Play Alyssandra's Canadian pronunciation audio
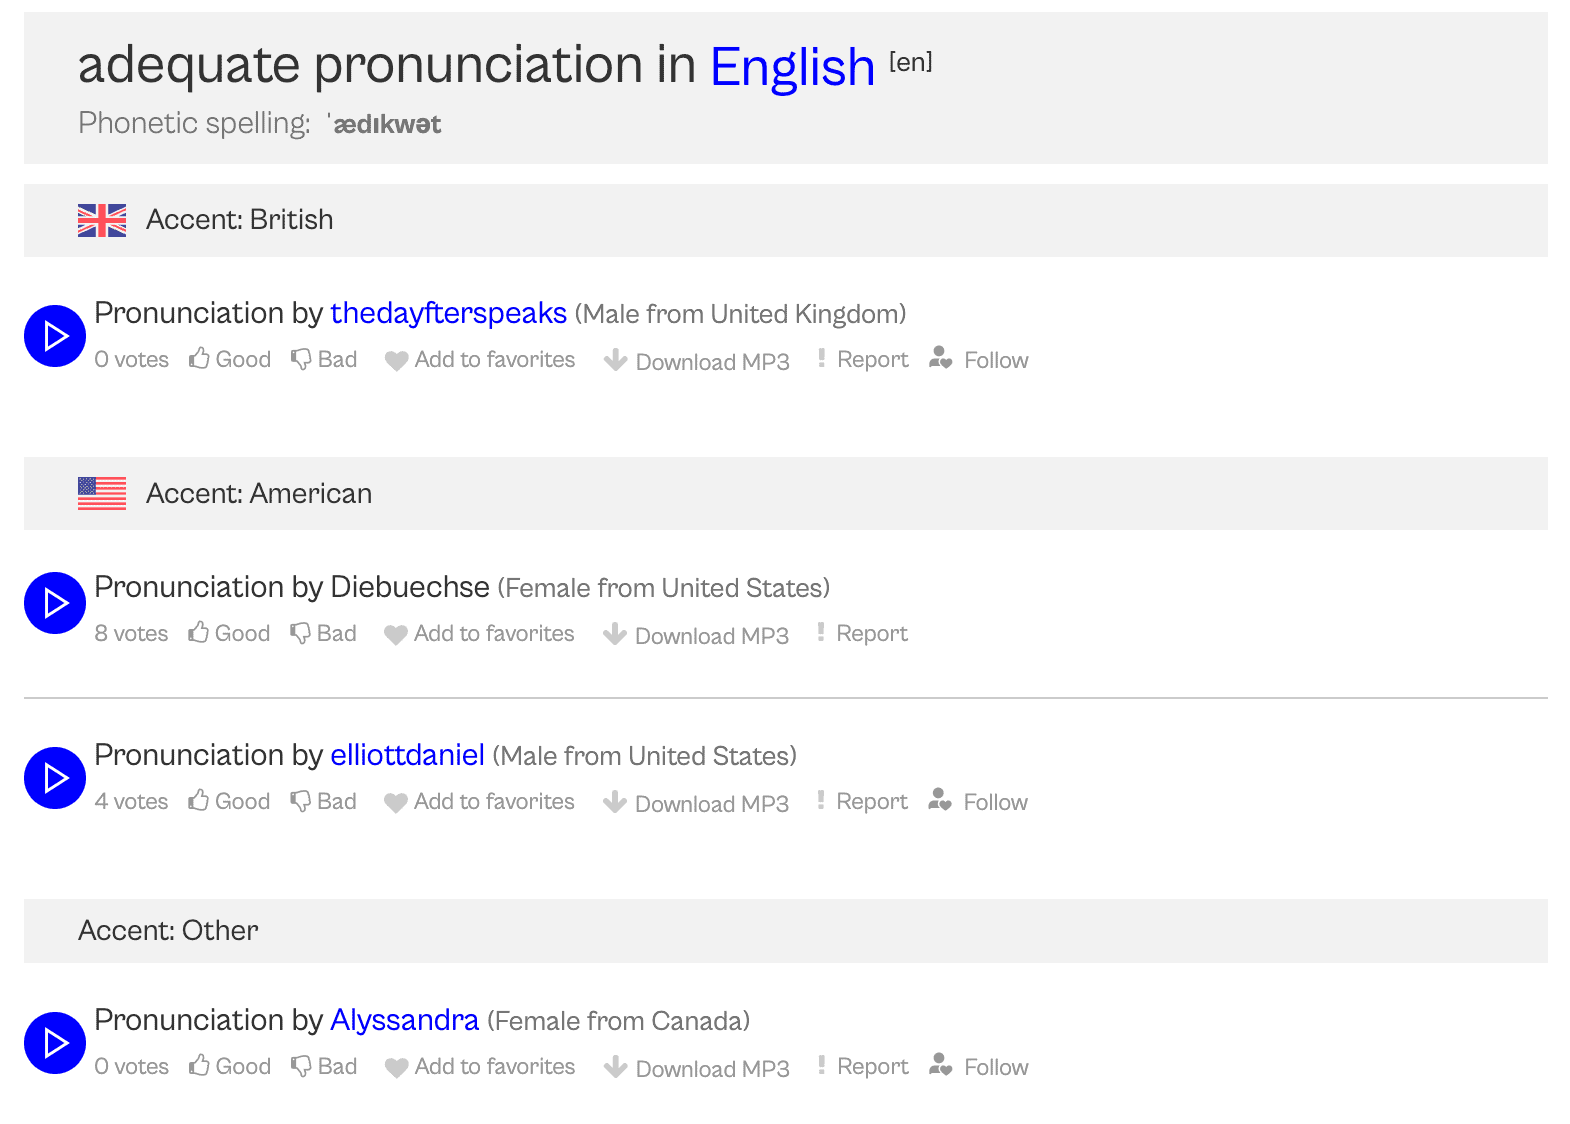1570x1124 pixels. point(55,1043)
